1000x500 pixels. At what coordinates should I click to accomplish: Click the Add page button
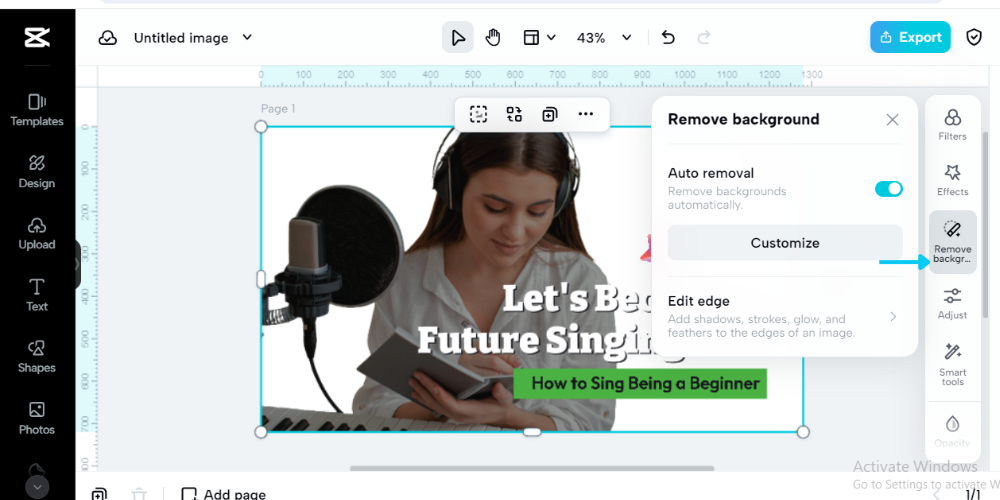tap(223, 494)
